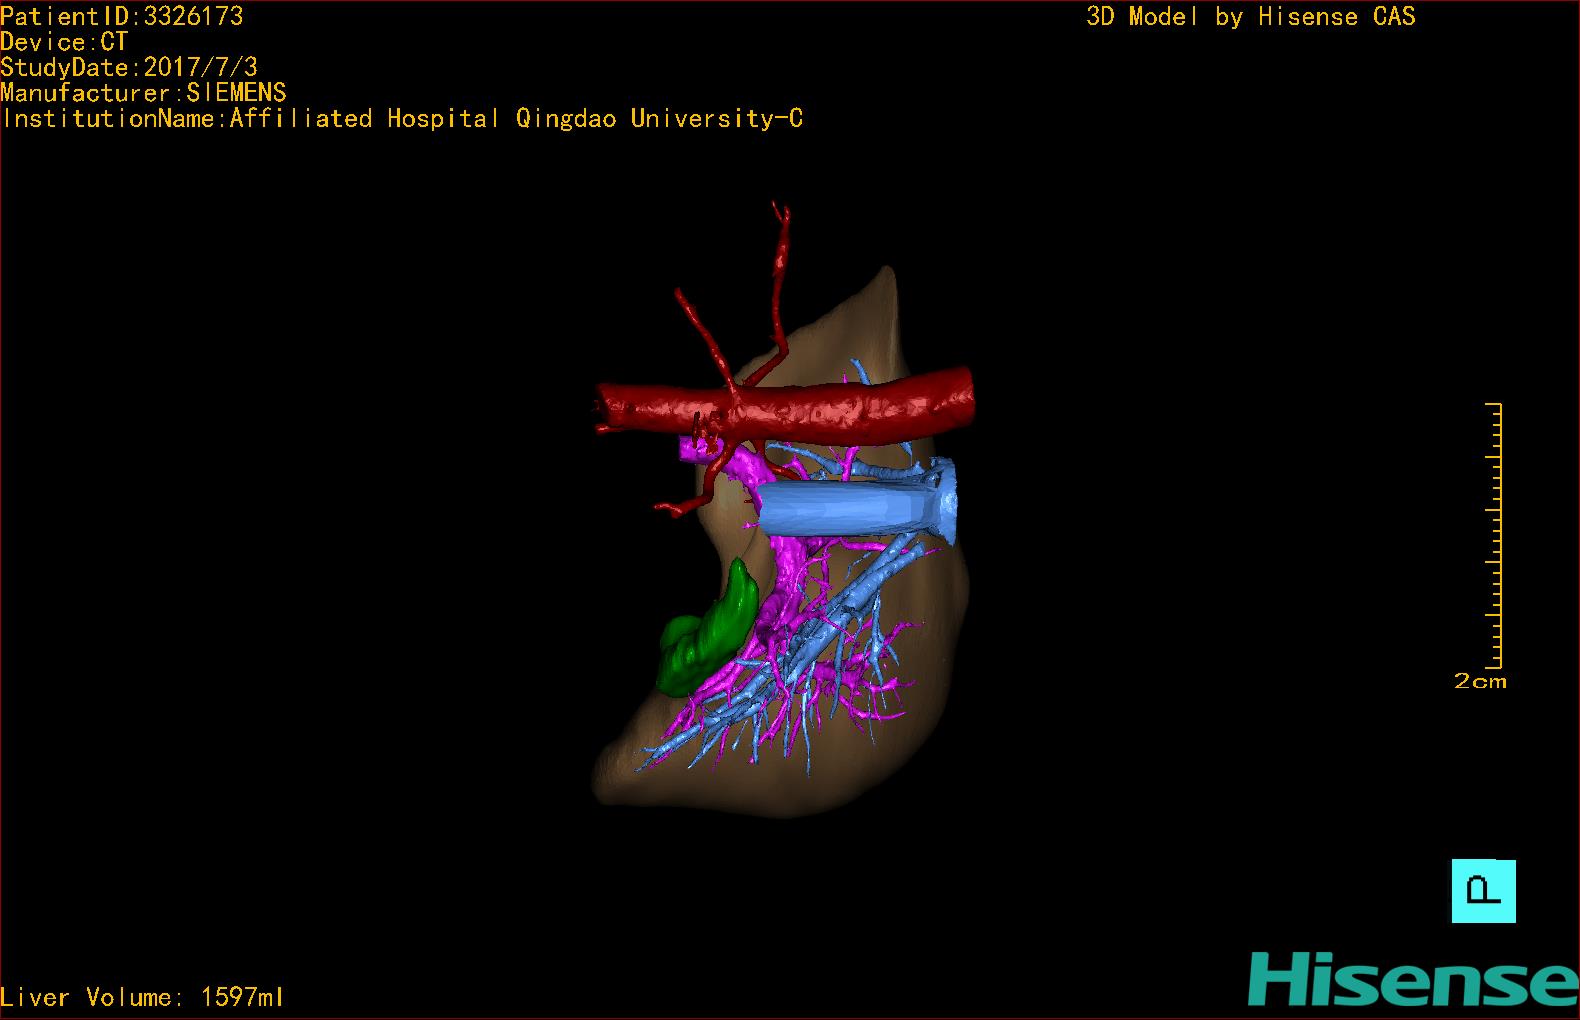Click the Liver Volume: 1597ml readout
The width and height of the screenshot is (1580, 1020).
(x=142, y=997)
